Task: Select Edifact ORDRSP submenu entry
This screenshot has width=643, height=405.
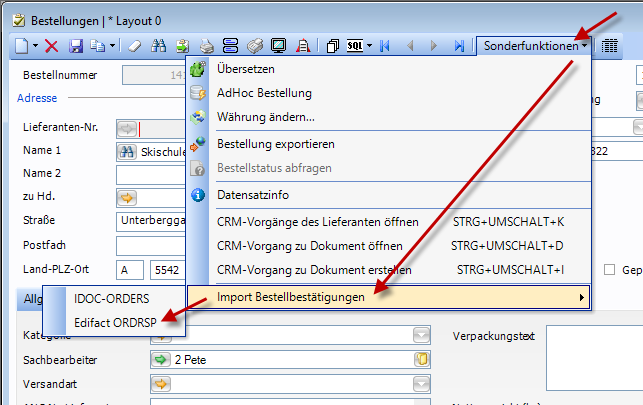Action: click(x=116, y=322)
